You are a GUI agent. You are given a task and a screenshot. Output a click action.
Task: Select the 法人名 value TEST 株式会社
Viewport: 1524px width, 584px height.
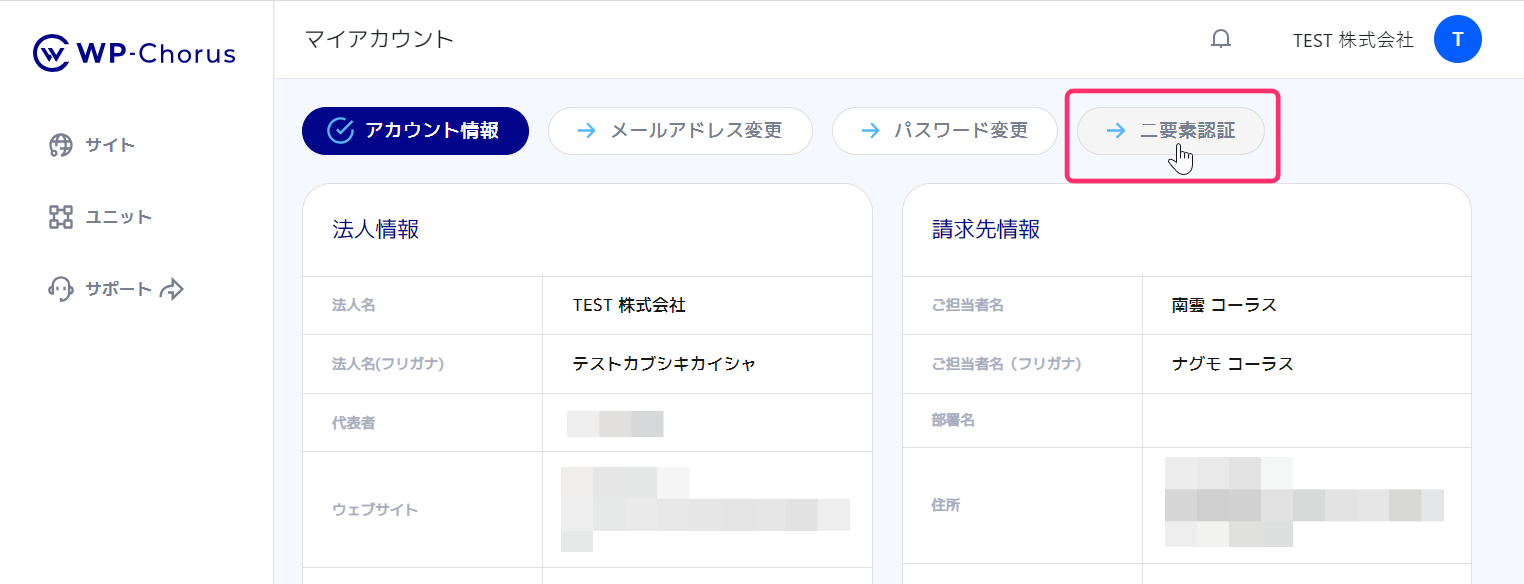point(629,305)
